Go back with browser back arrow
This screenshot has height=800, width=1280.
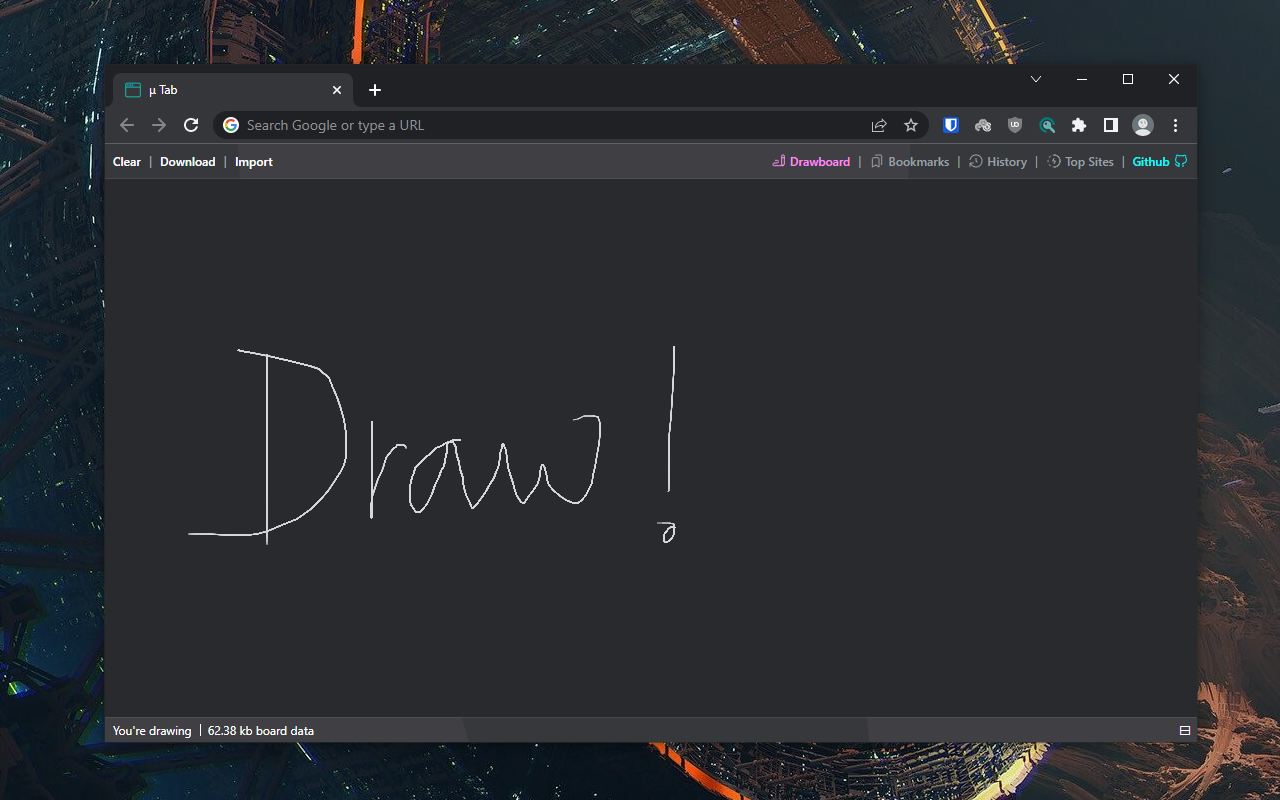click(x=126, y=125)
